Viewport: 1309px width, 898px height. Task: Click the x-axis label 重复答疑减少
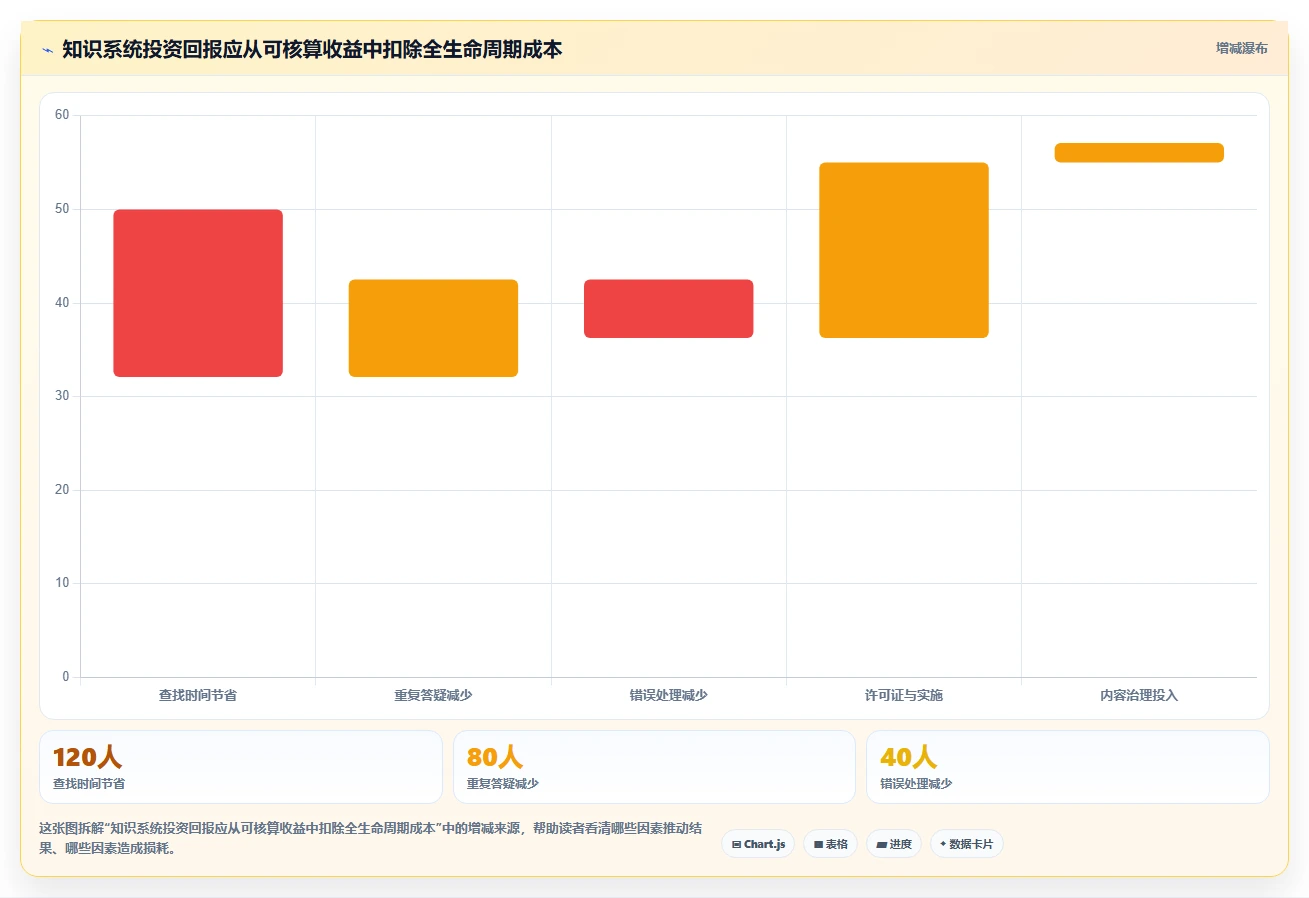(433, 695)
